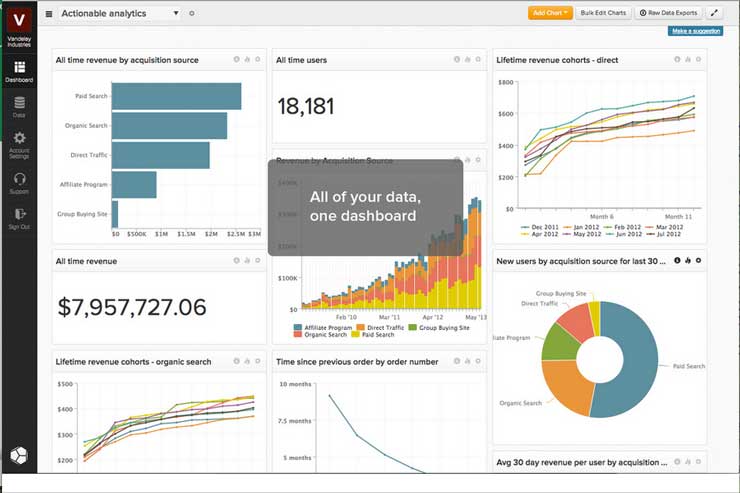Screen dimensions: 740x493
Task: Click icon between info and gear on Lifetime revenue cohorts - direct
Action: click(688, 59)
